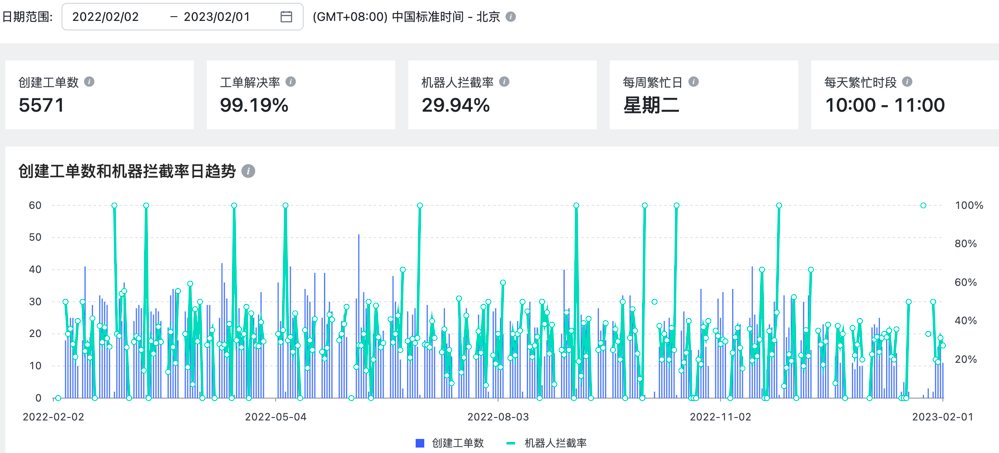The height and width of the screenshot is (453, 999).
Task: Click the info icon beside 每周繁忙日
Action: 693,82
